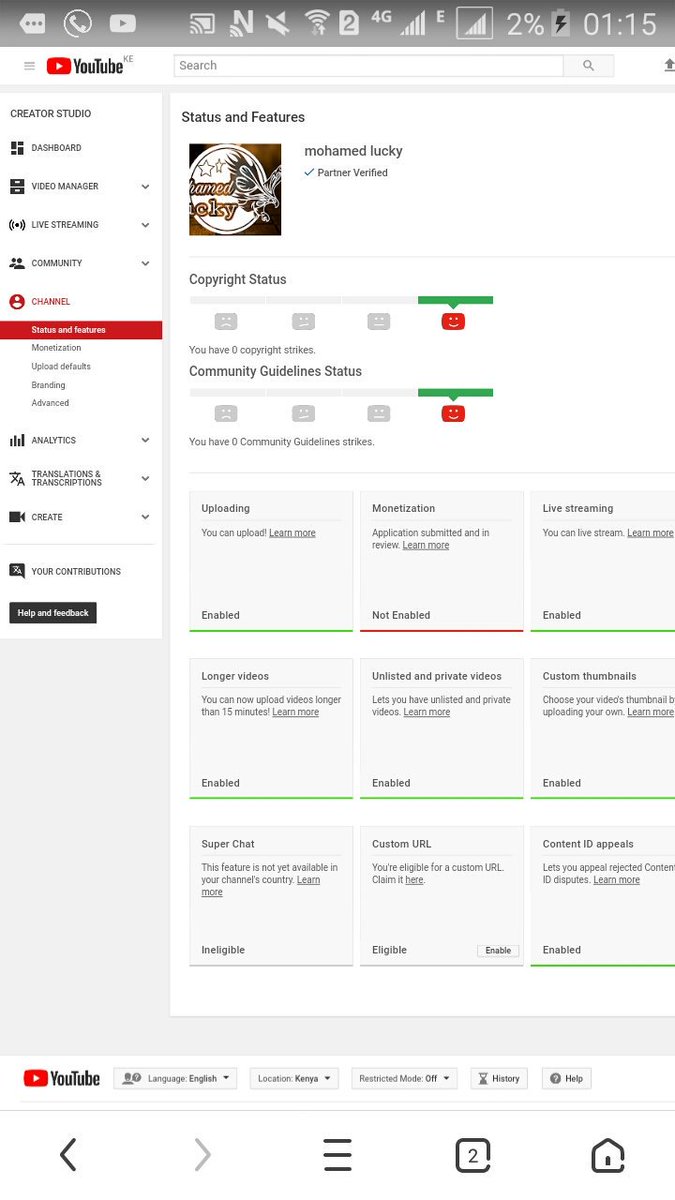Tap the call notification icon in status bar

point(77,22)
